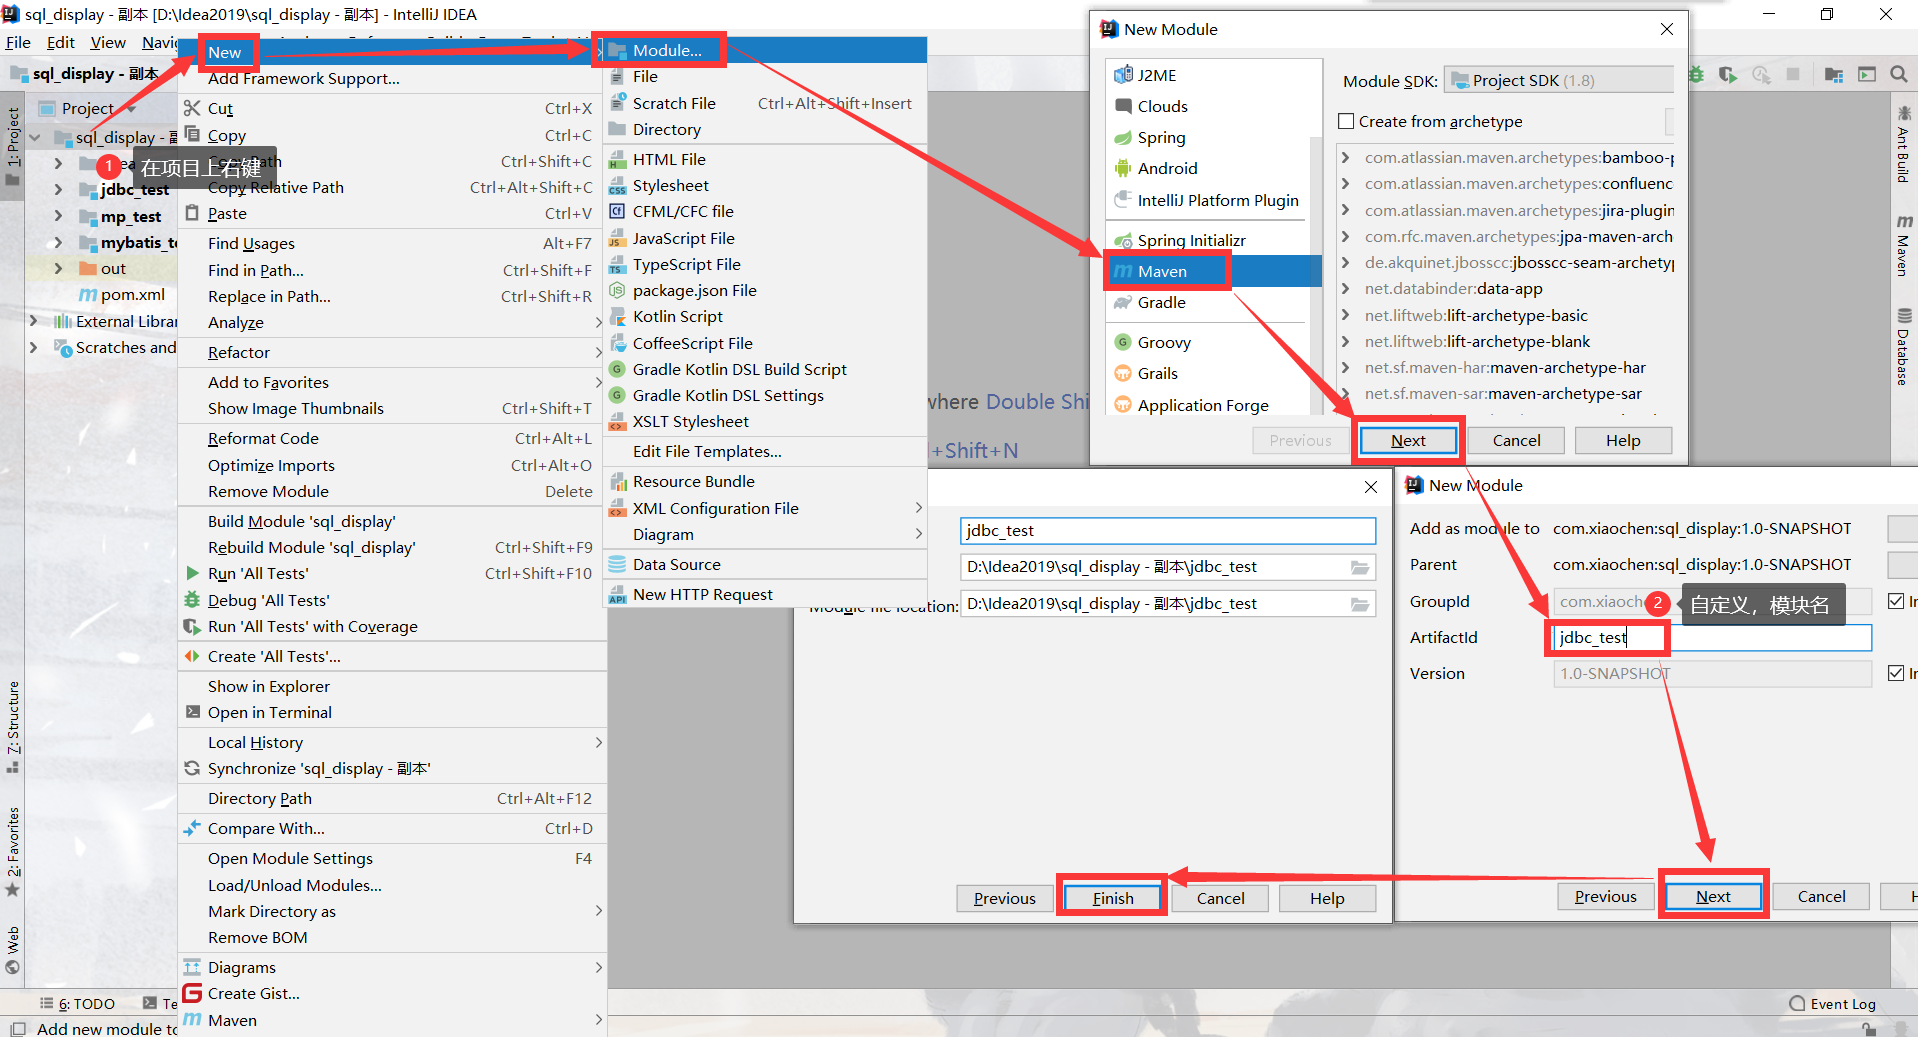Collapse the sql_display root tree node
Image resolution: width=1918 pixels, height=1037 pixels.
pos(36,137)
